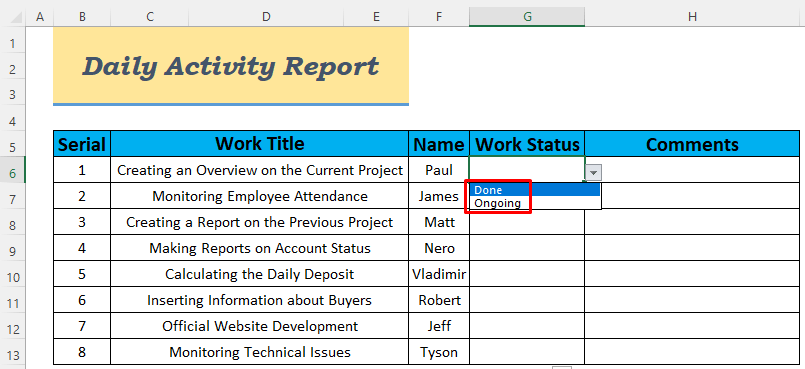Click the empty Work Status cell for Tyson
805x369 pixels.
tap(527, 352)
